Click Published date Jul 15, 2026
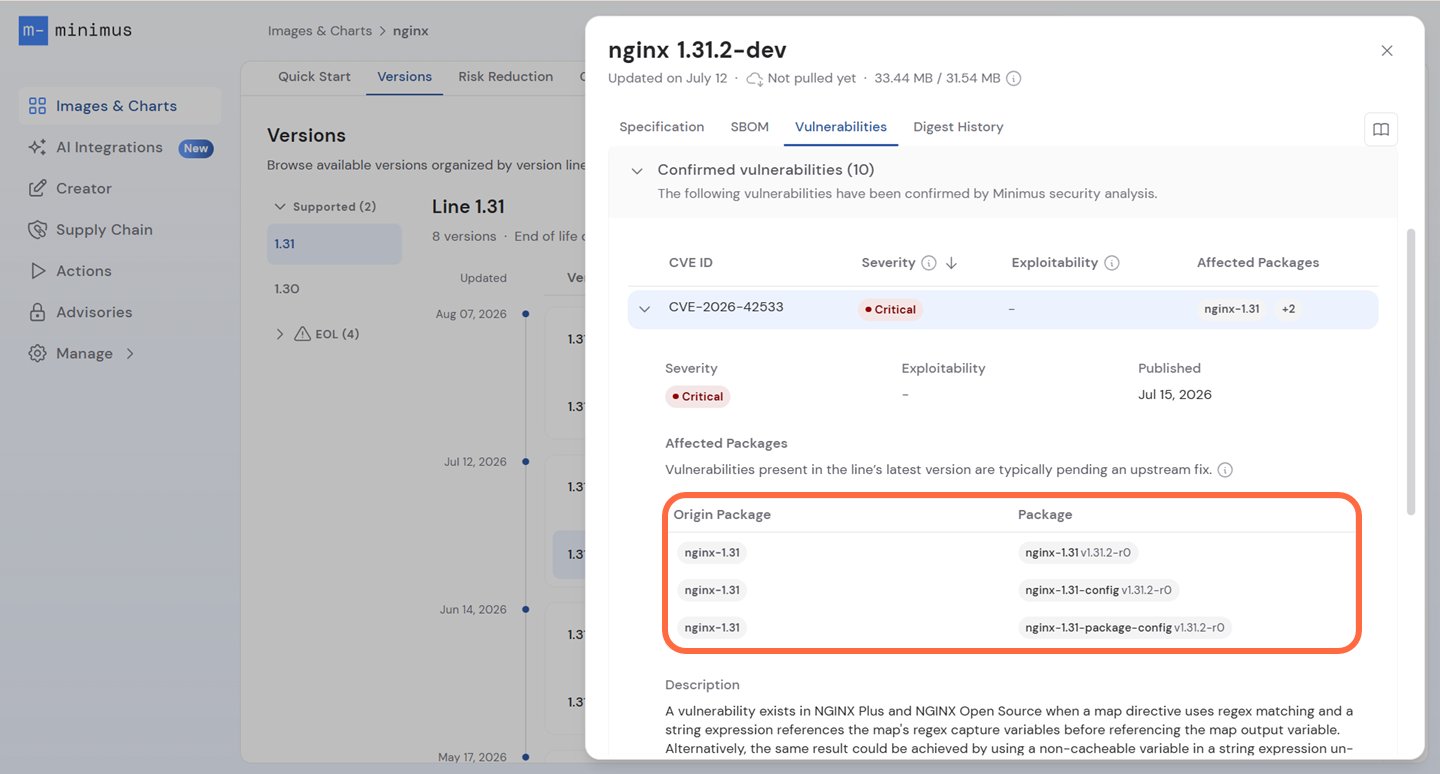Viewport: 1440px width, 774px height. tap(1175, 394)
